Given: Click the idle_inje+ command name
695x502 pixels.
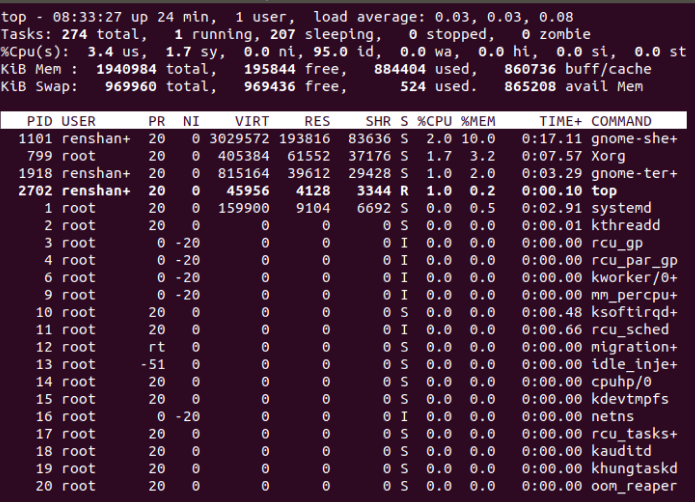Looking at the screenshot, I should (634, 364).
